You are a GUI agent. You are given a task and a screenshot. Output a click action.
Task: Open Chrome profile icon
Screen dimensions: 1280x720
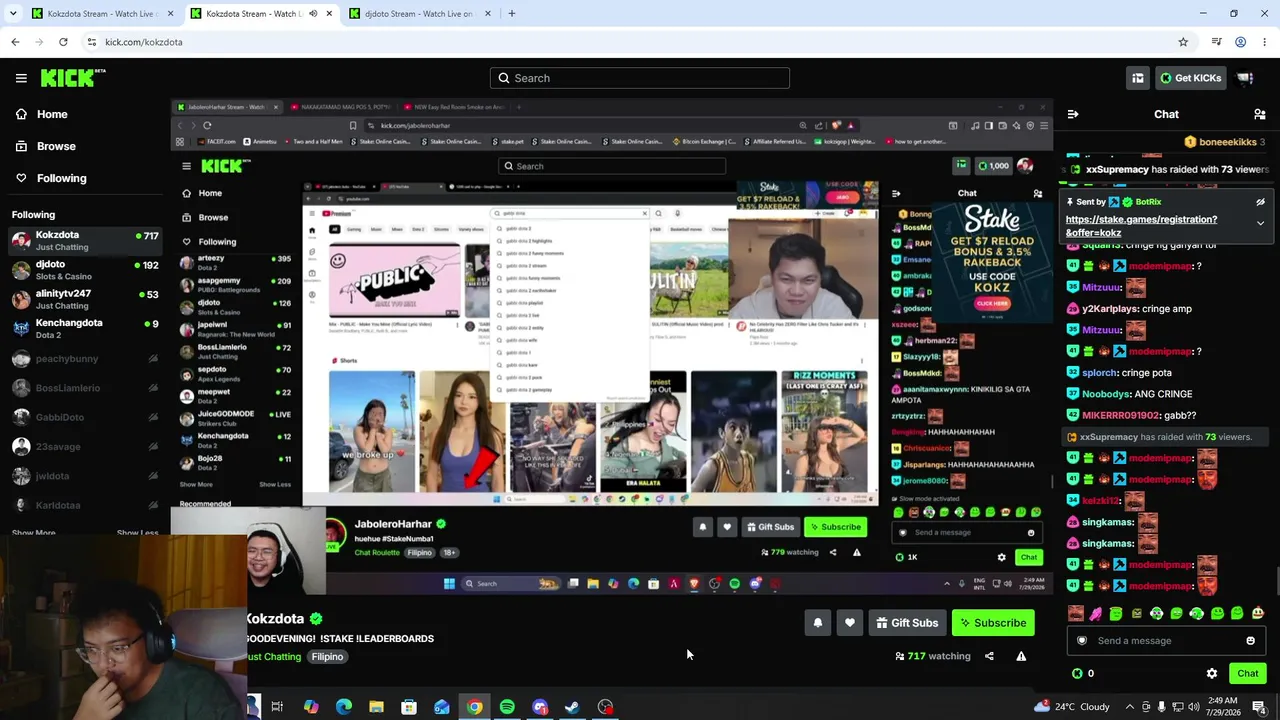click(x=1240, y=42)
